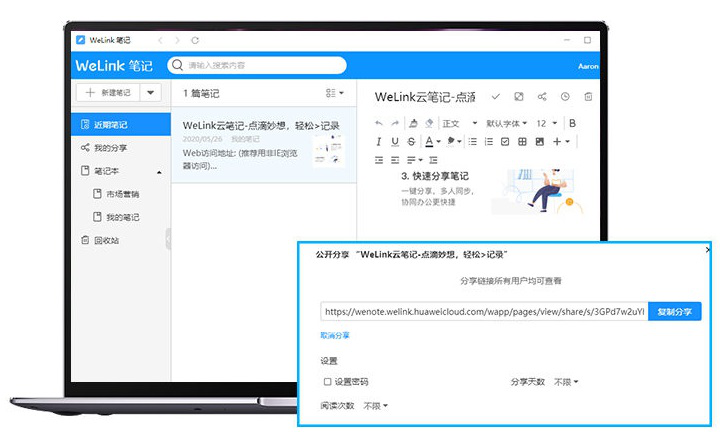Enable the 设置密码 checkbox
This screenshot has height=441, width=723.
tap(327, 381)
